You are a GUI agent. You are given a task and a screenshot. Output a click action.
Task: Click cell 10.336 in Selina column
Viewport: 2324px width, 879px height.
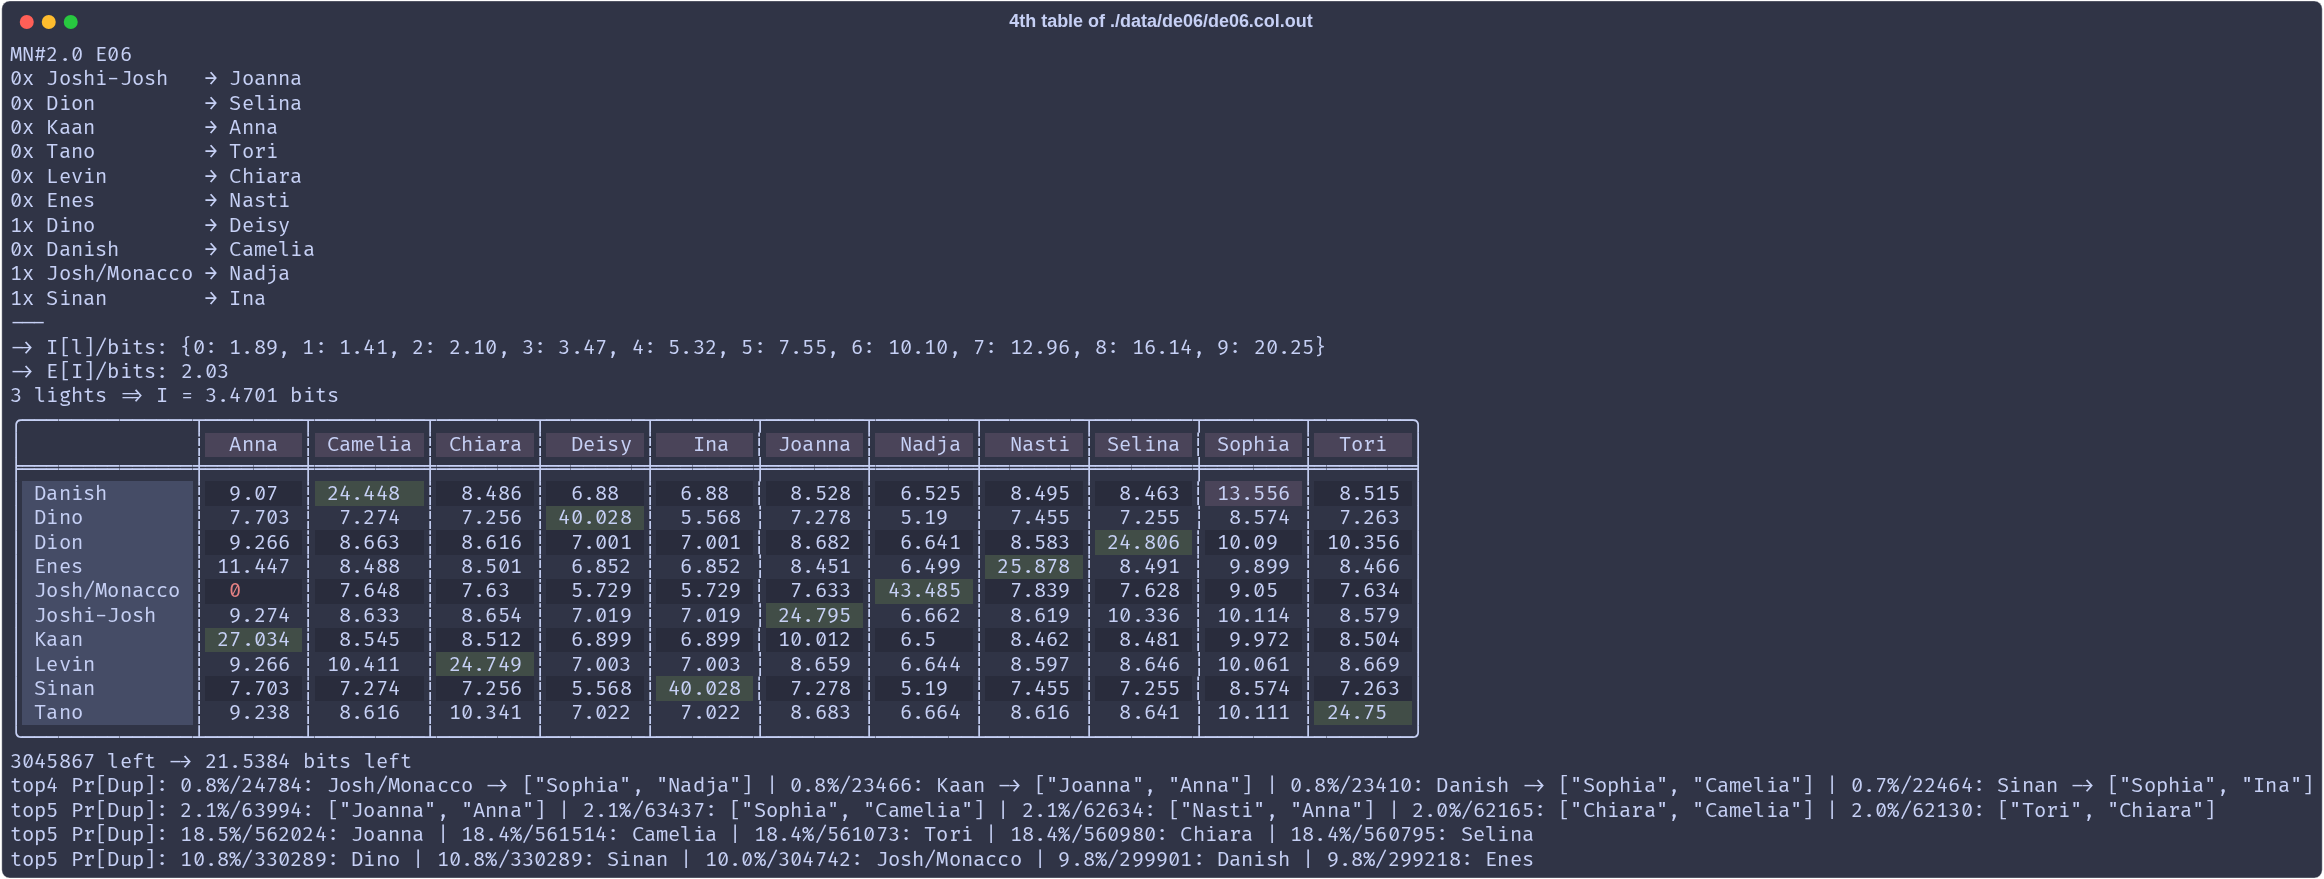pos(1143,615)
